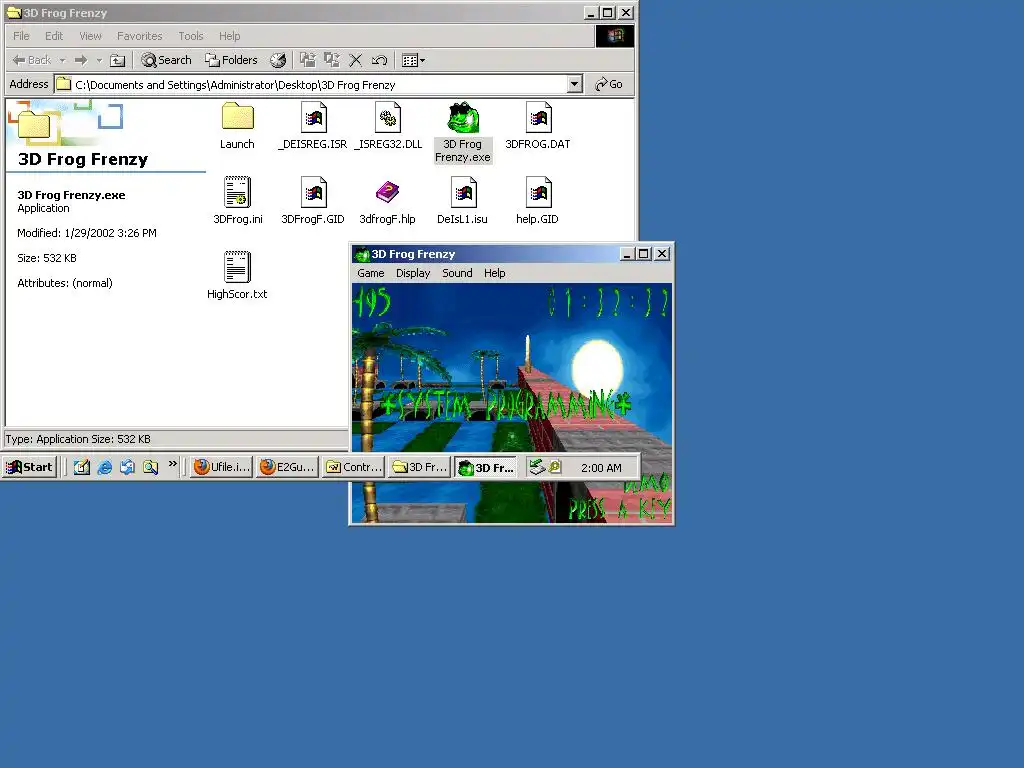Go up one folder level
Viewport: 1024px width, 768px height.
[117, 60]
